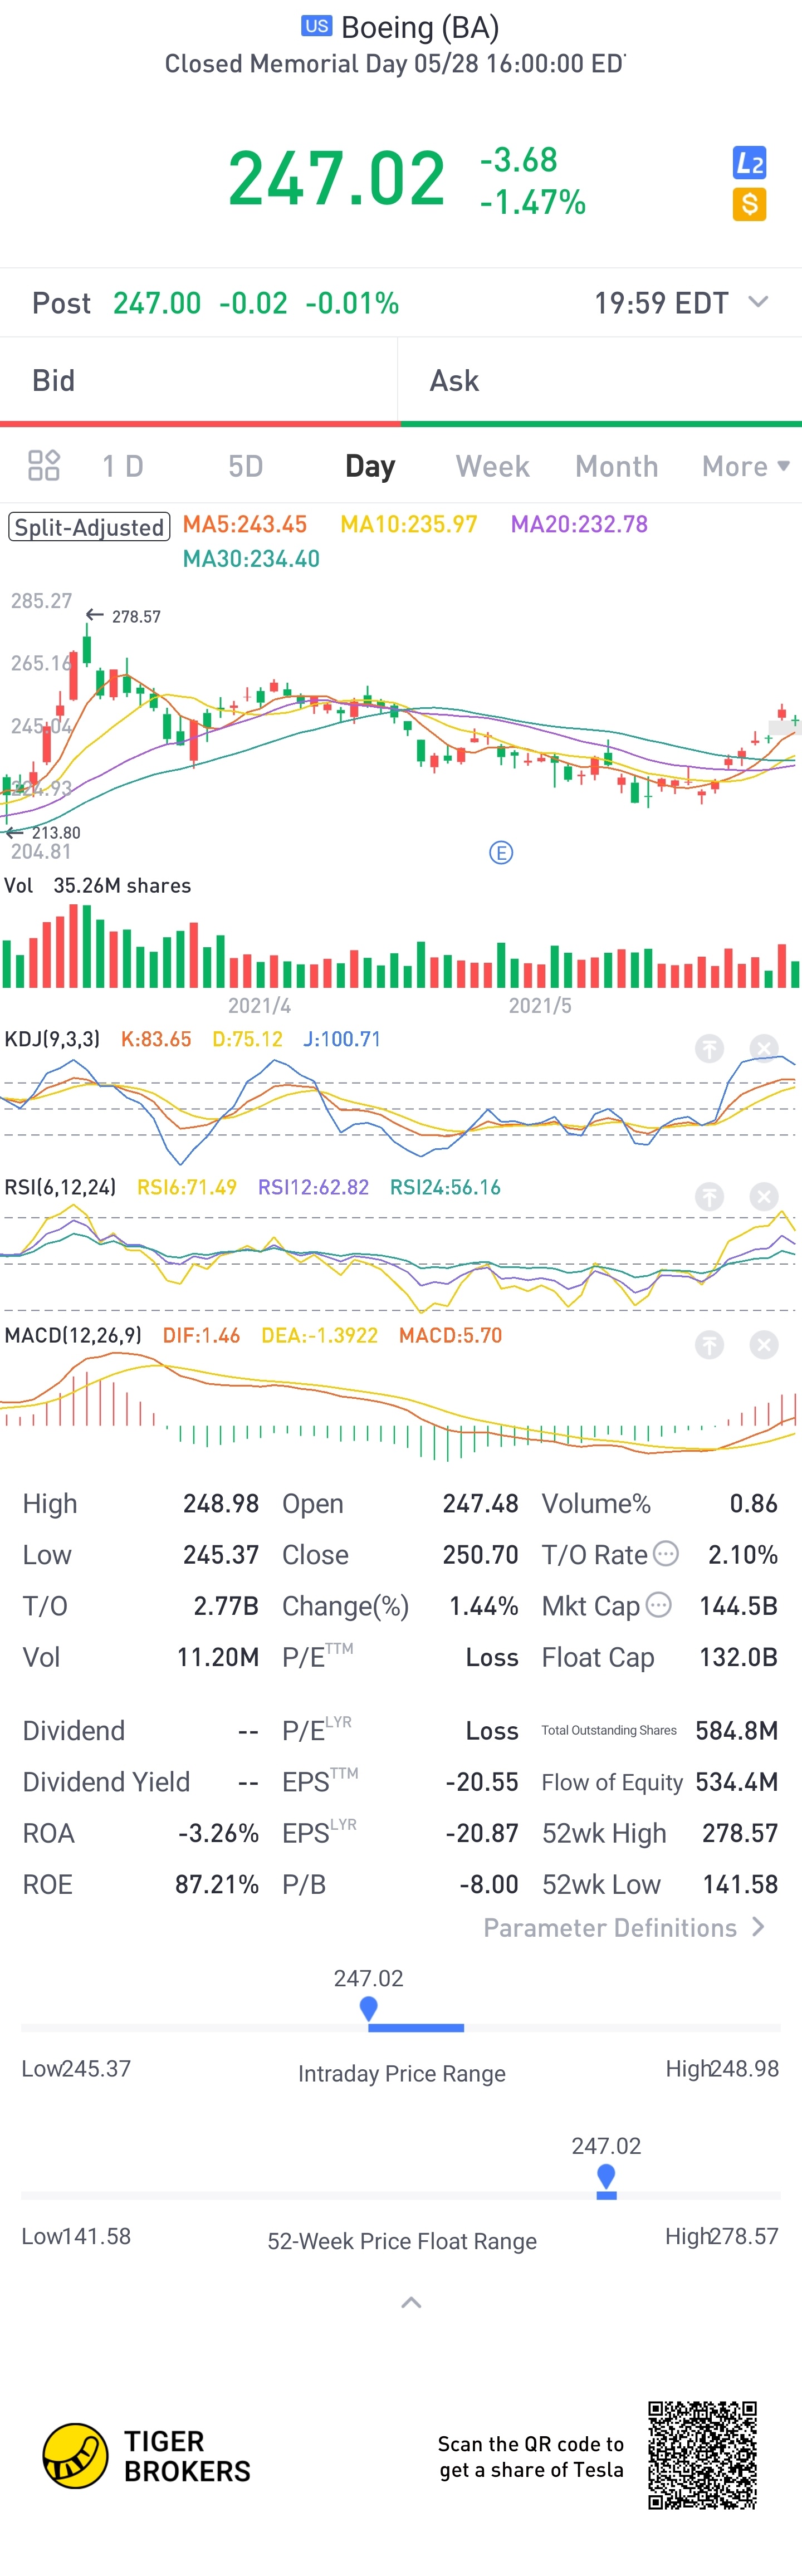
Task: Open the L2 market depth icon
Action: point(749,162)
